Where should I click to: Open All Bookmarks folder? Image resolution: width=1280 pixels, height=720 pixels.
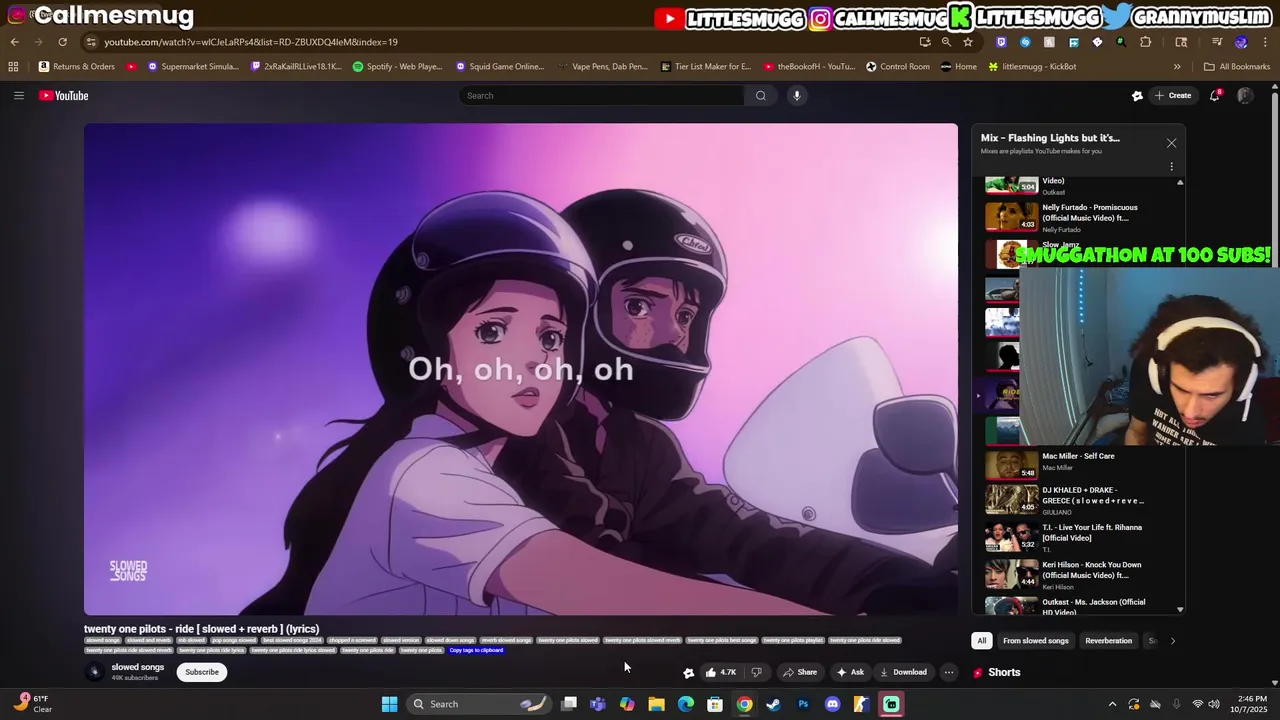(x=1237, y=67)
